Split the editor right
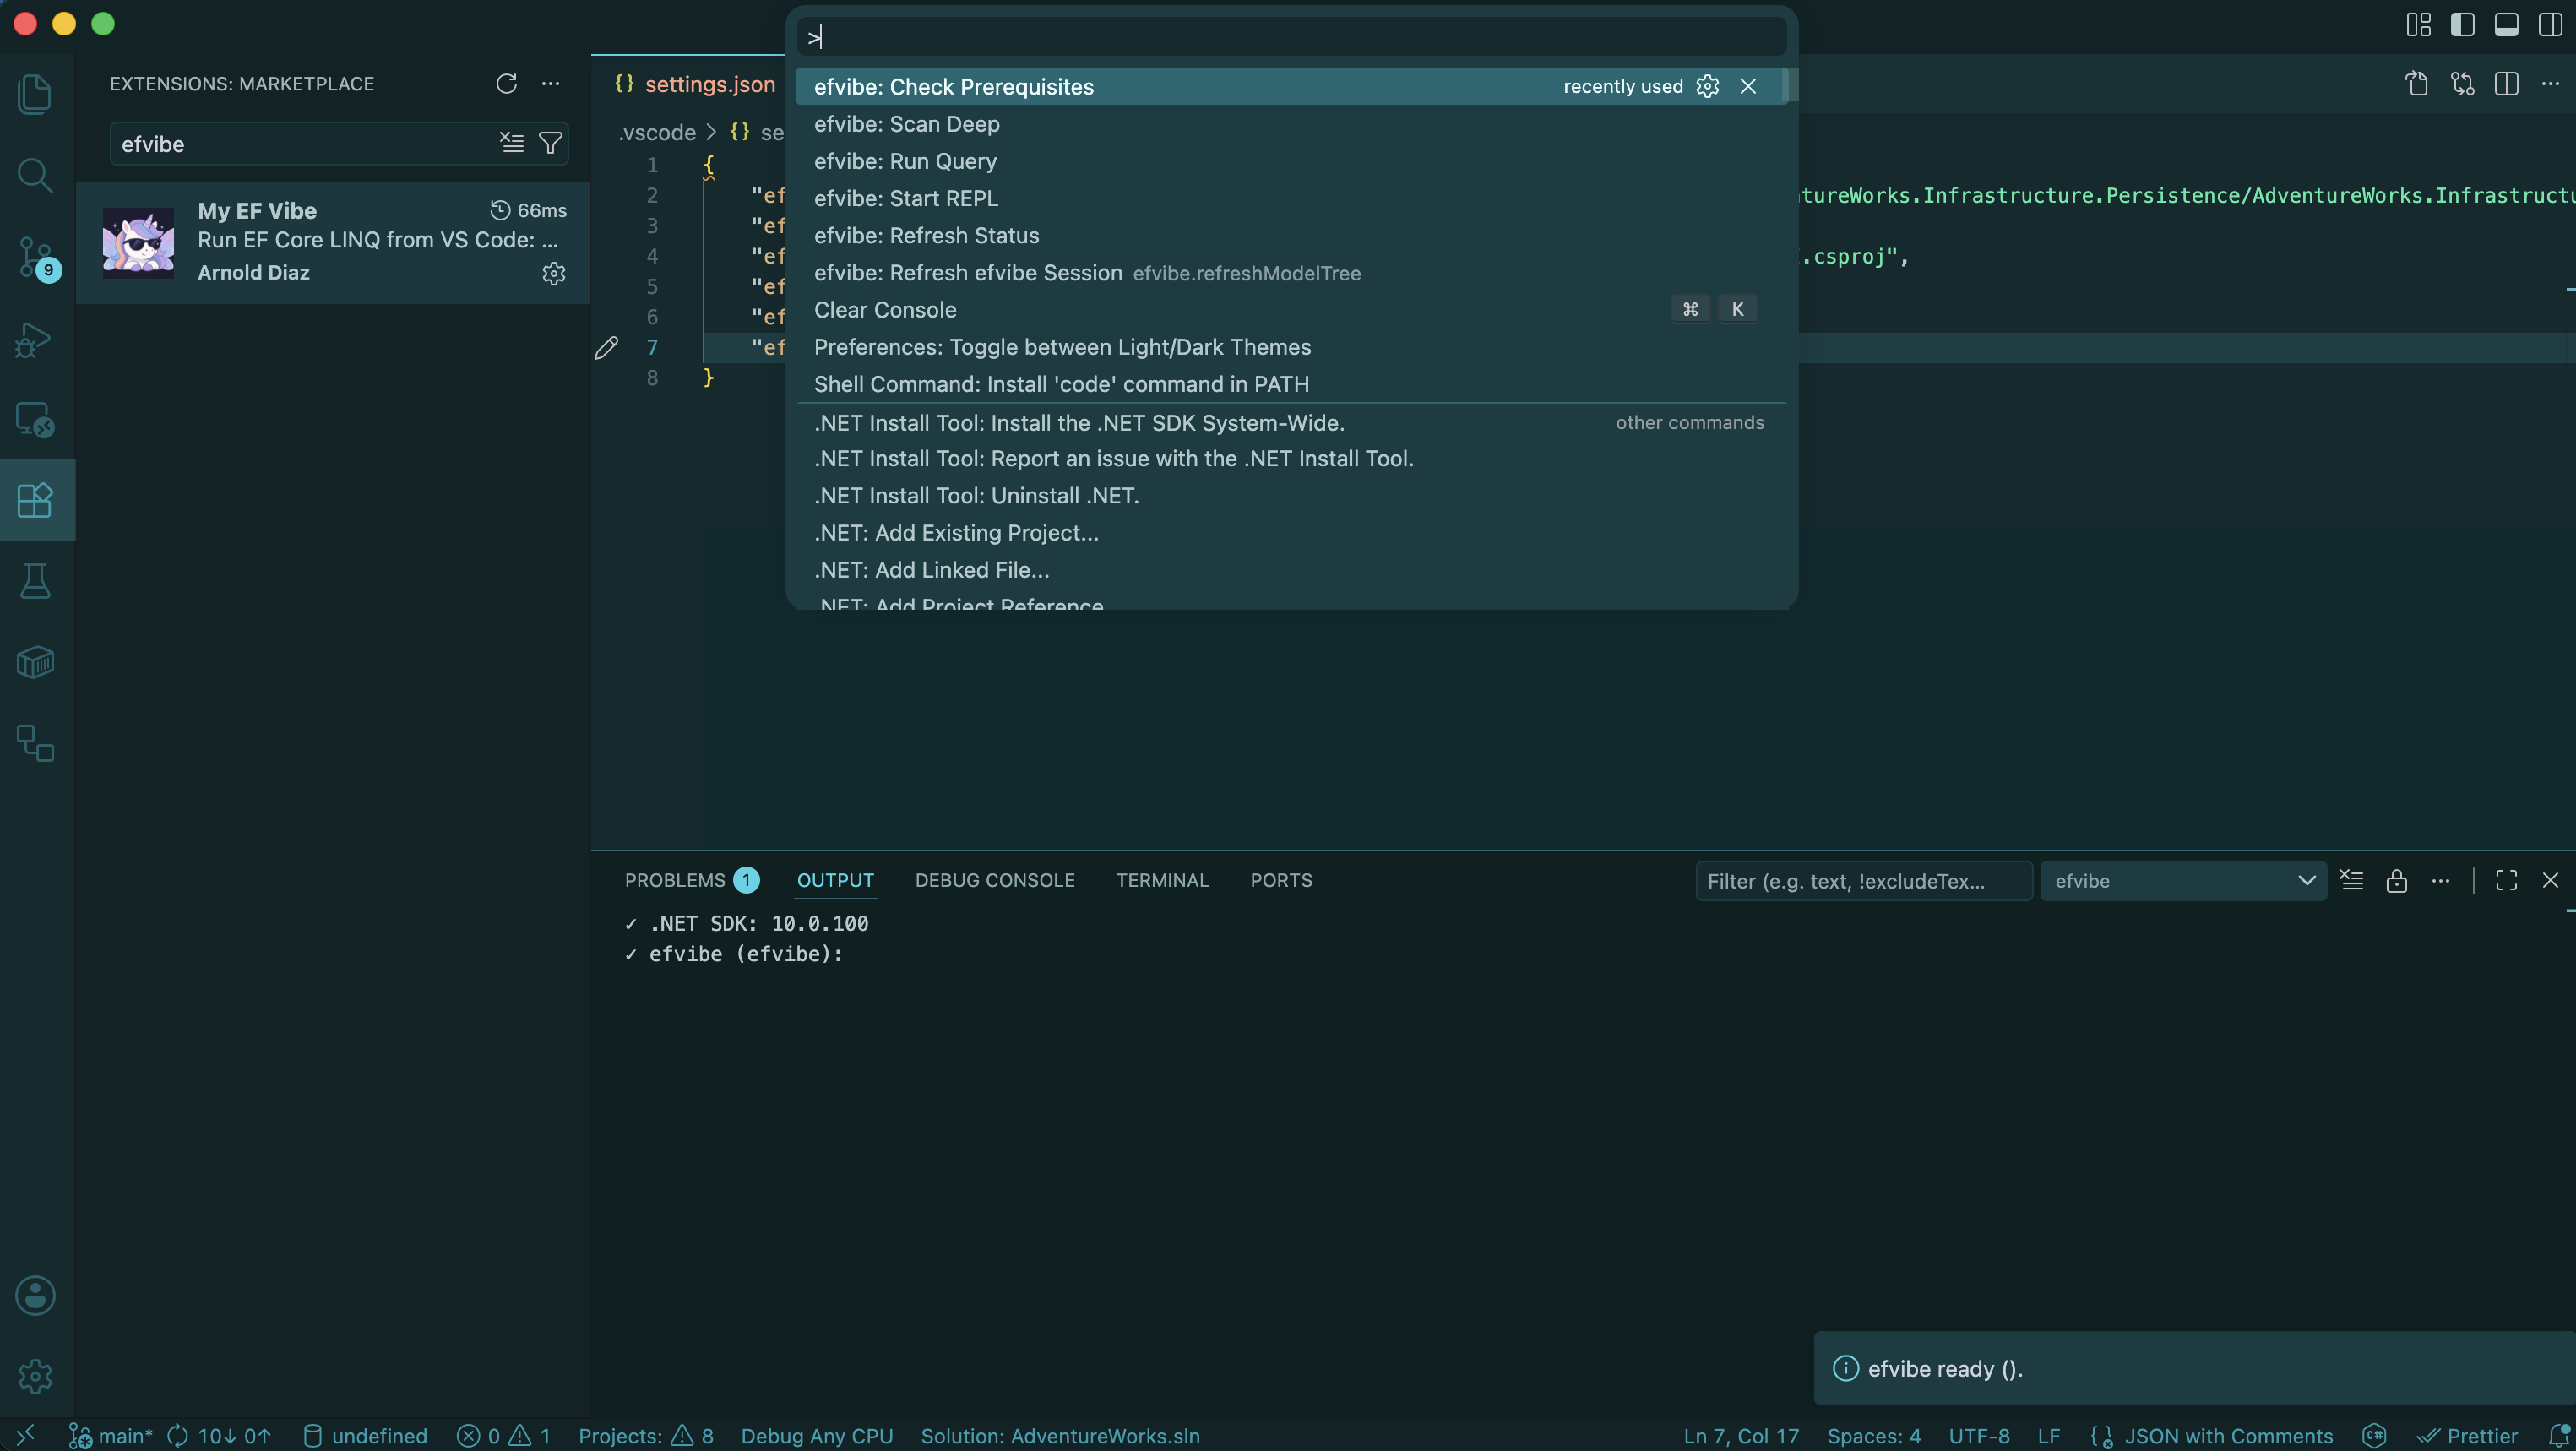Viewport: 2576px width, 1451px height. point(2507,83)
